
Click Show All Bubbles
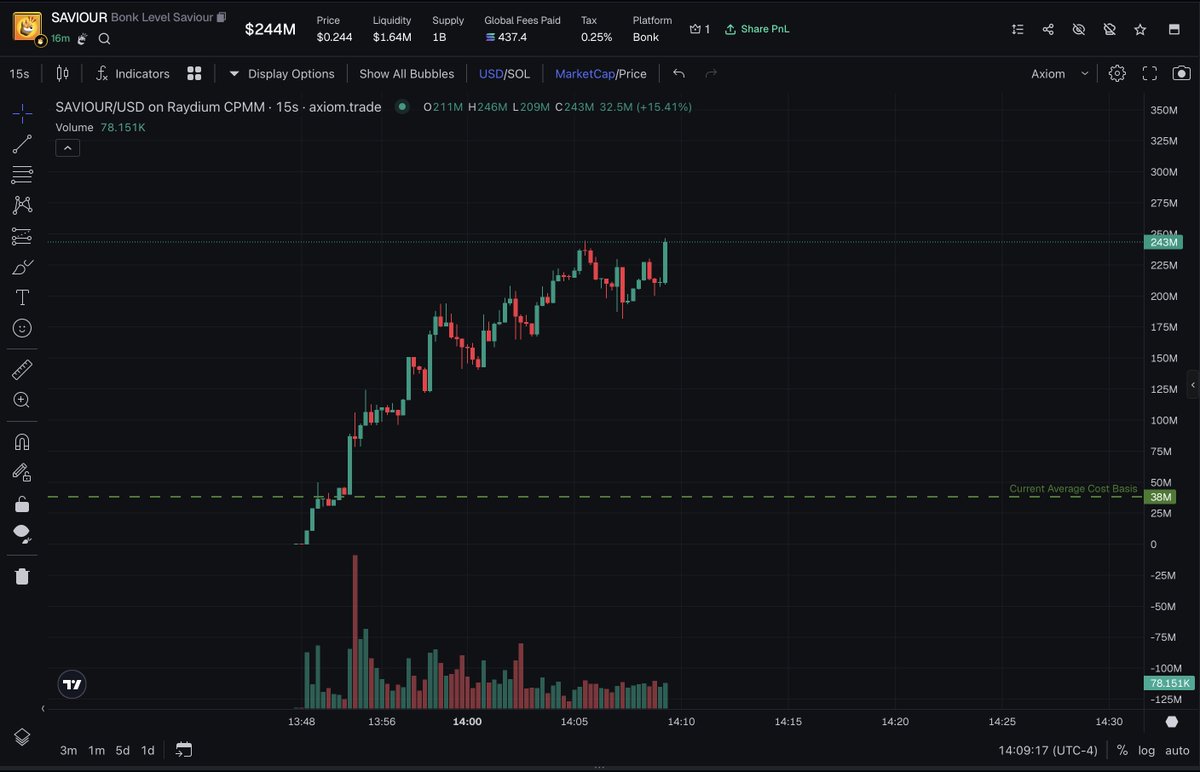[x=406, y=74]
